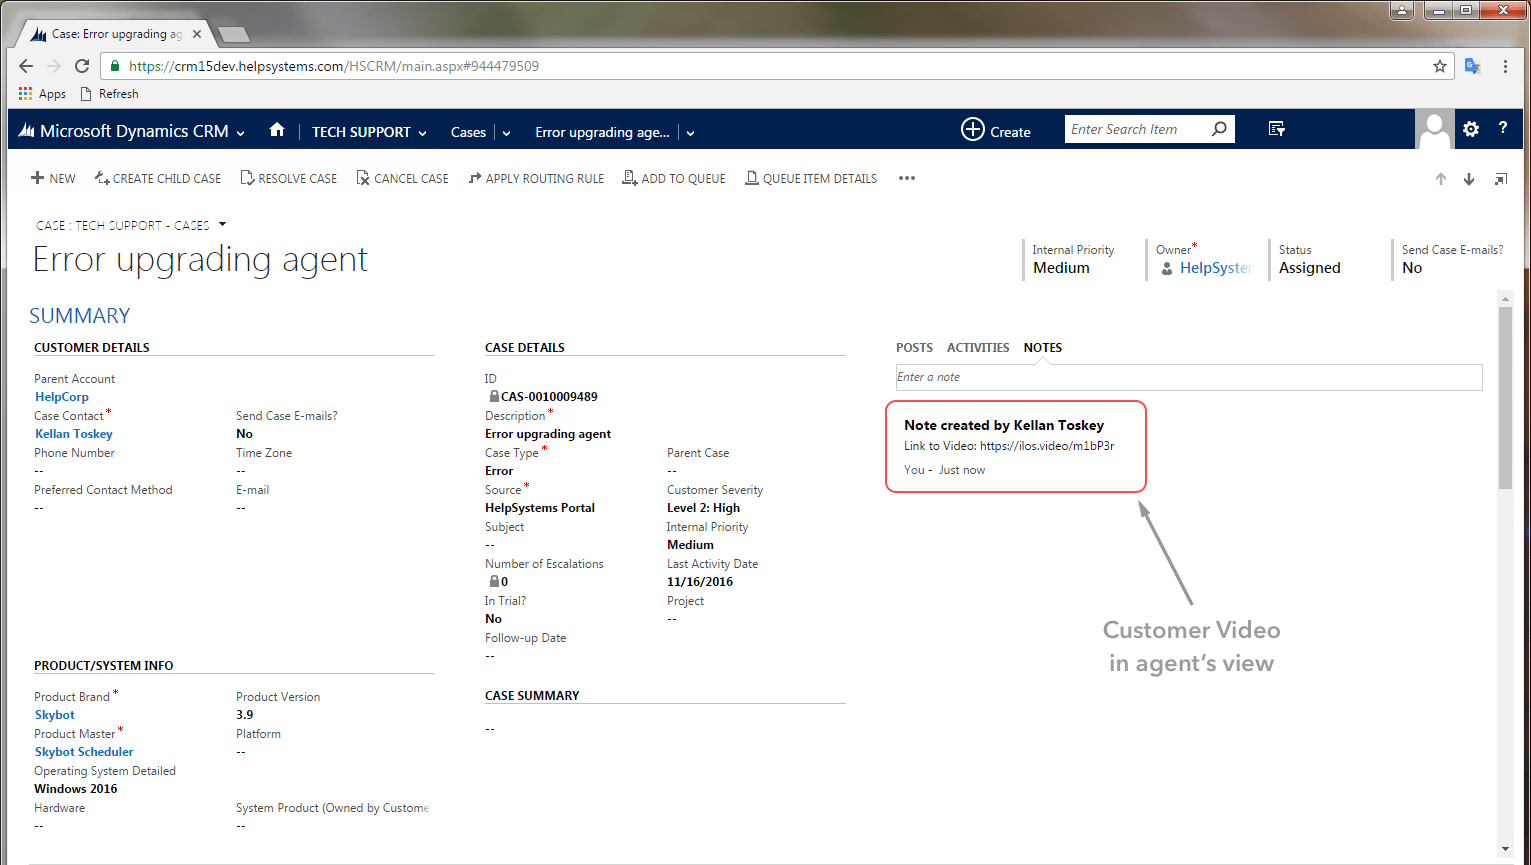This screenshot has width=1531, height=865.
Task: Click the Enter a note field
Action: [x=1189, y=377]
